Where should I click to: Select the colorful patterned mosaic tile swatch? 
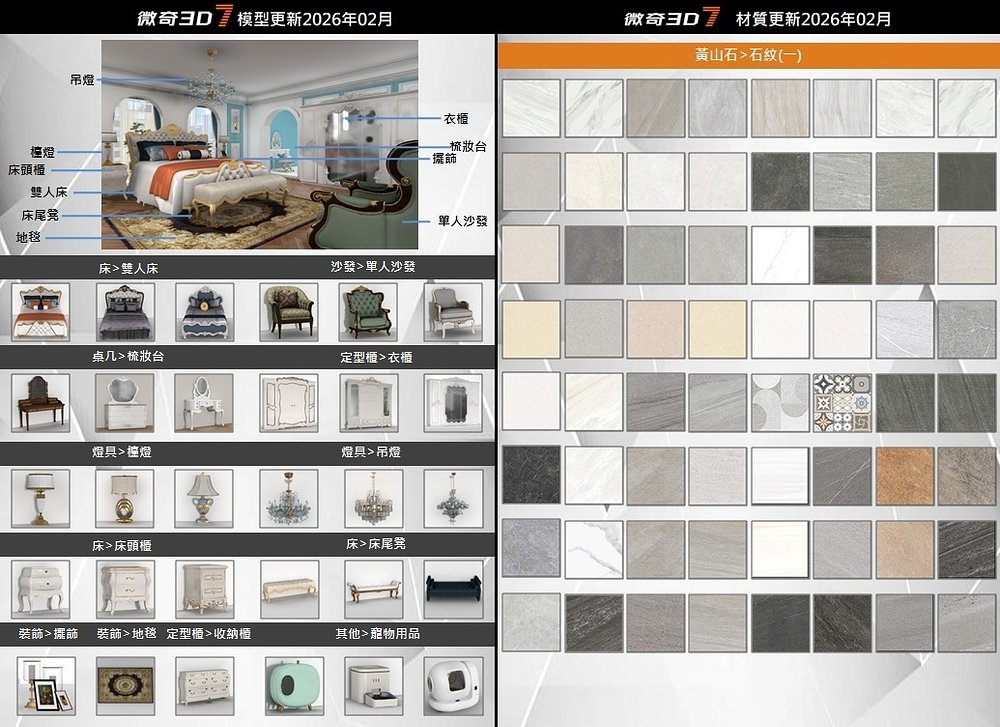pos(842,403)
